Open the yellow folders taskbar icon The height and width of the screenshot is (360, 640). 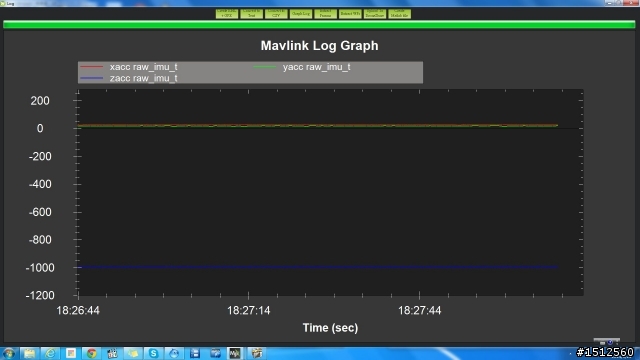click(133, 353)
